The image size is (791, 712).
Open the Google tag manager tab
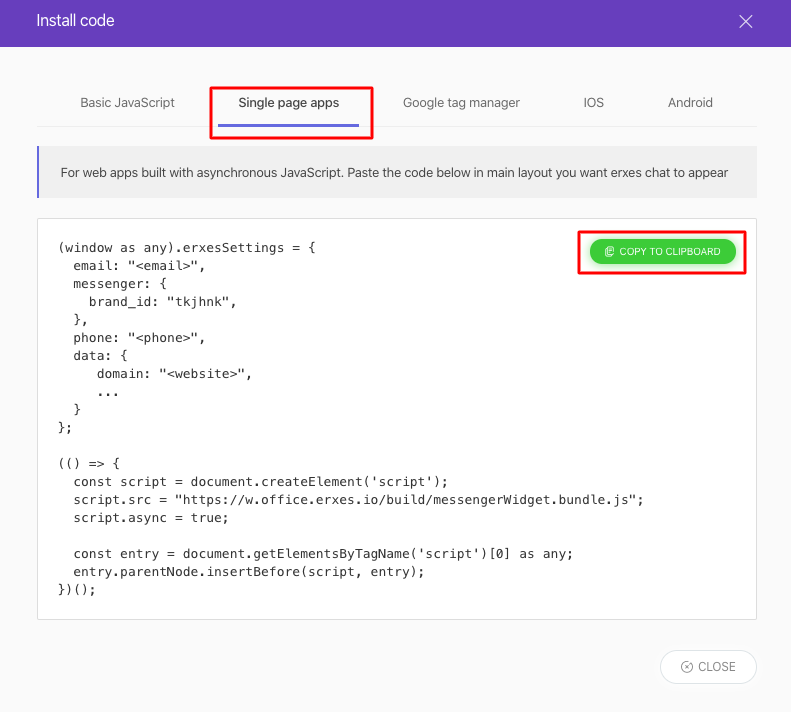461,103
